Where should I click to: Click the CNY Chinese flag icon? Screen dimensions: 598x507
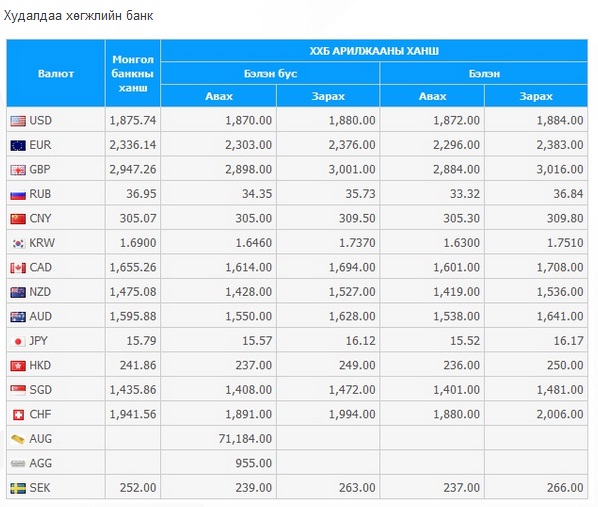coord(18,219)
